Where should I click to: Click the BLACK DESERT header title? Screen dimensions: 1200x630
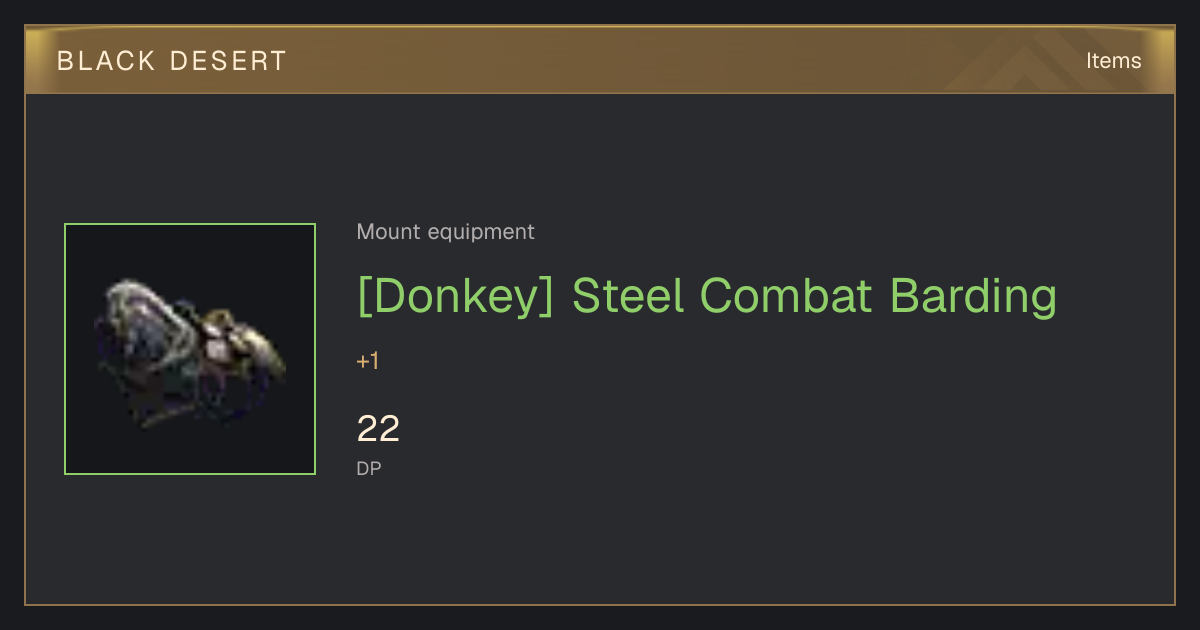172,61
